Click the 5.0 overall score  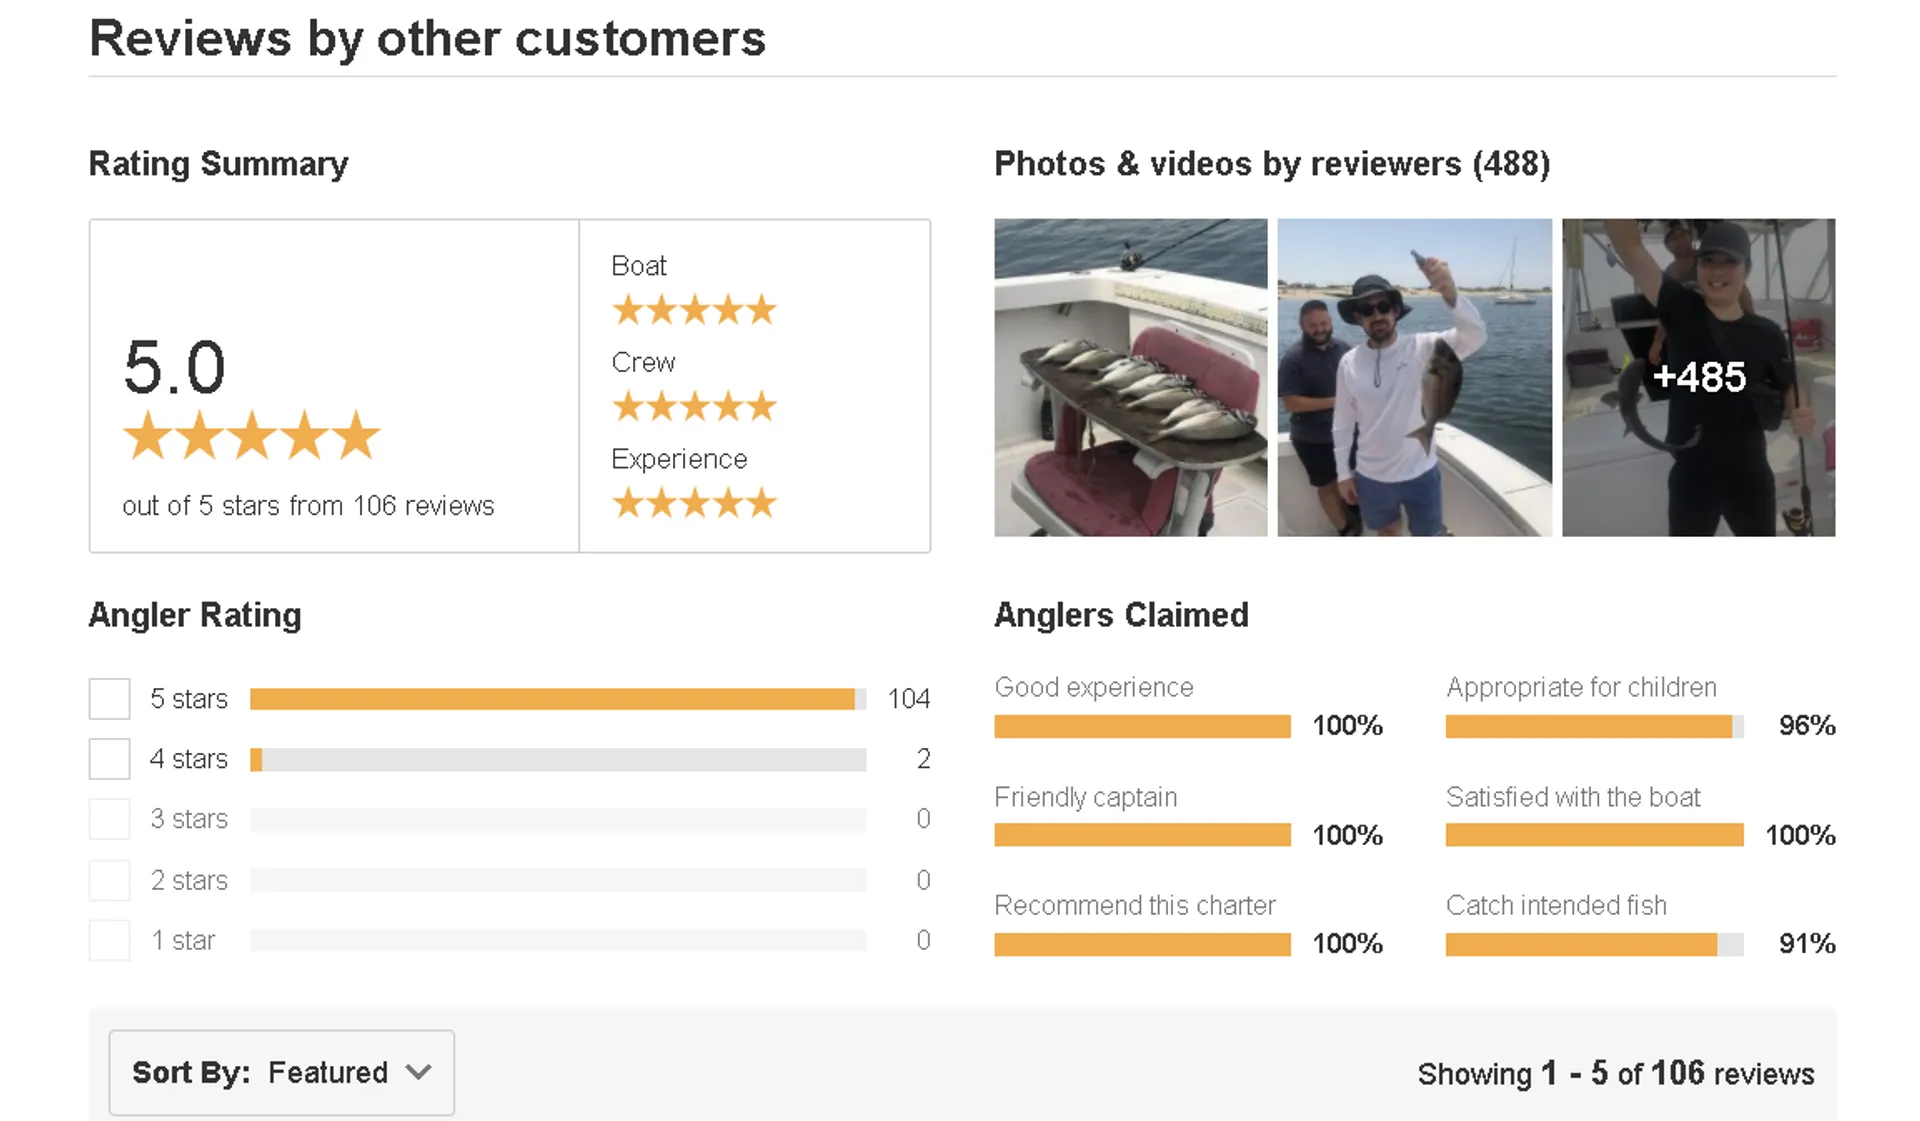tap(175, 367)
